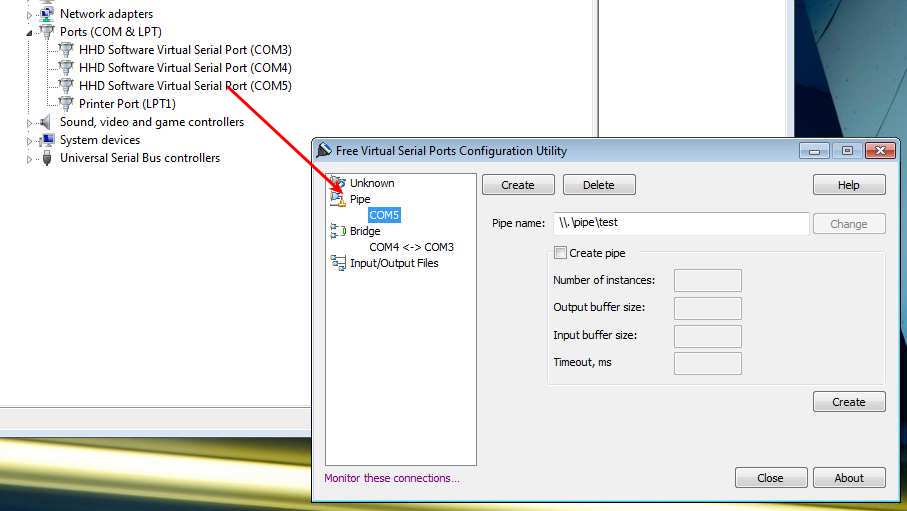
Task: Click the Universal Serial Bus controllers icon
Action: pos(47,157)
